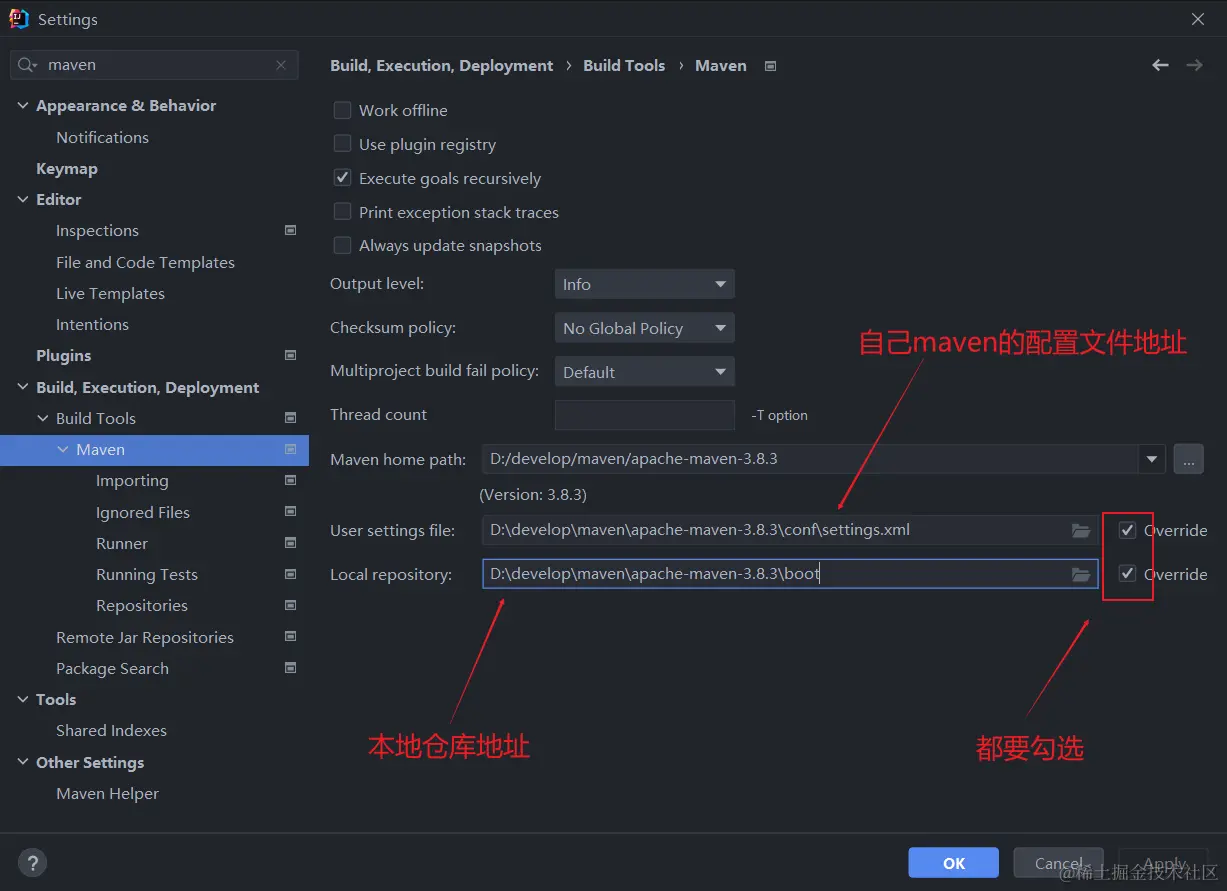Clear the maven search text
This screenshot has height=891, width=1227.
281,65
